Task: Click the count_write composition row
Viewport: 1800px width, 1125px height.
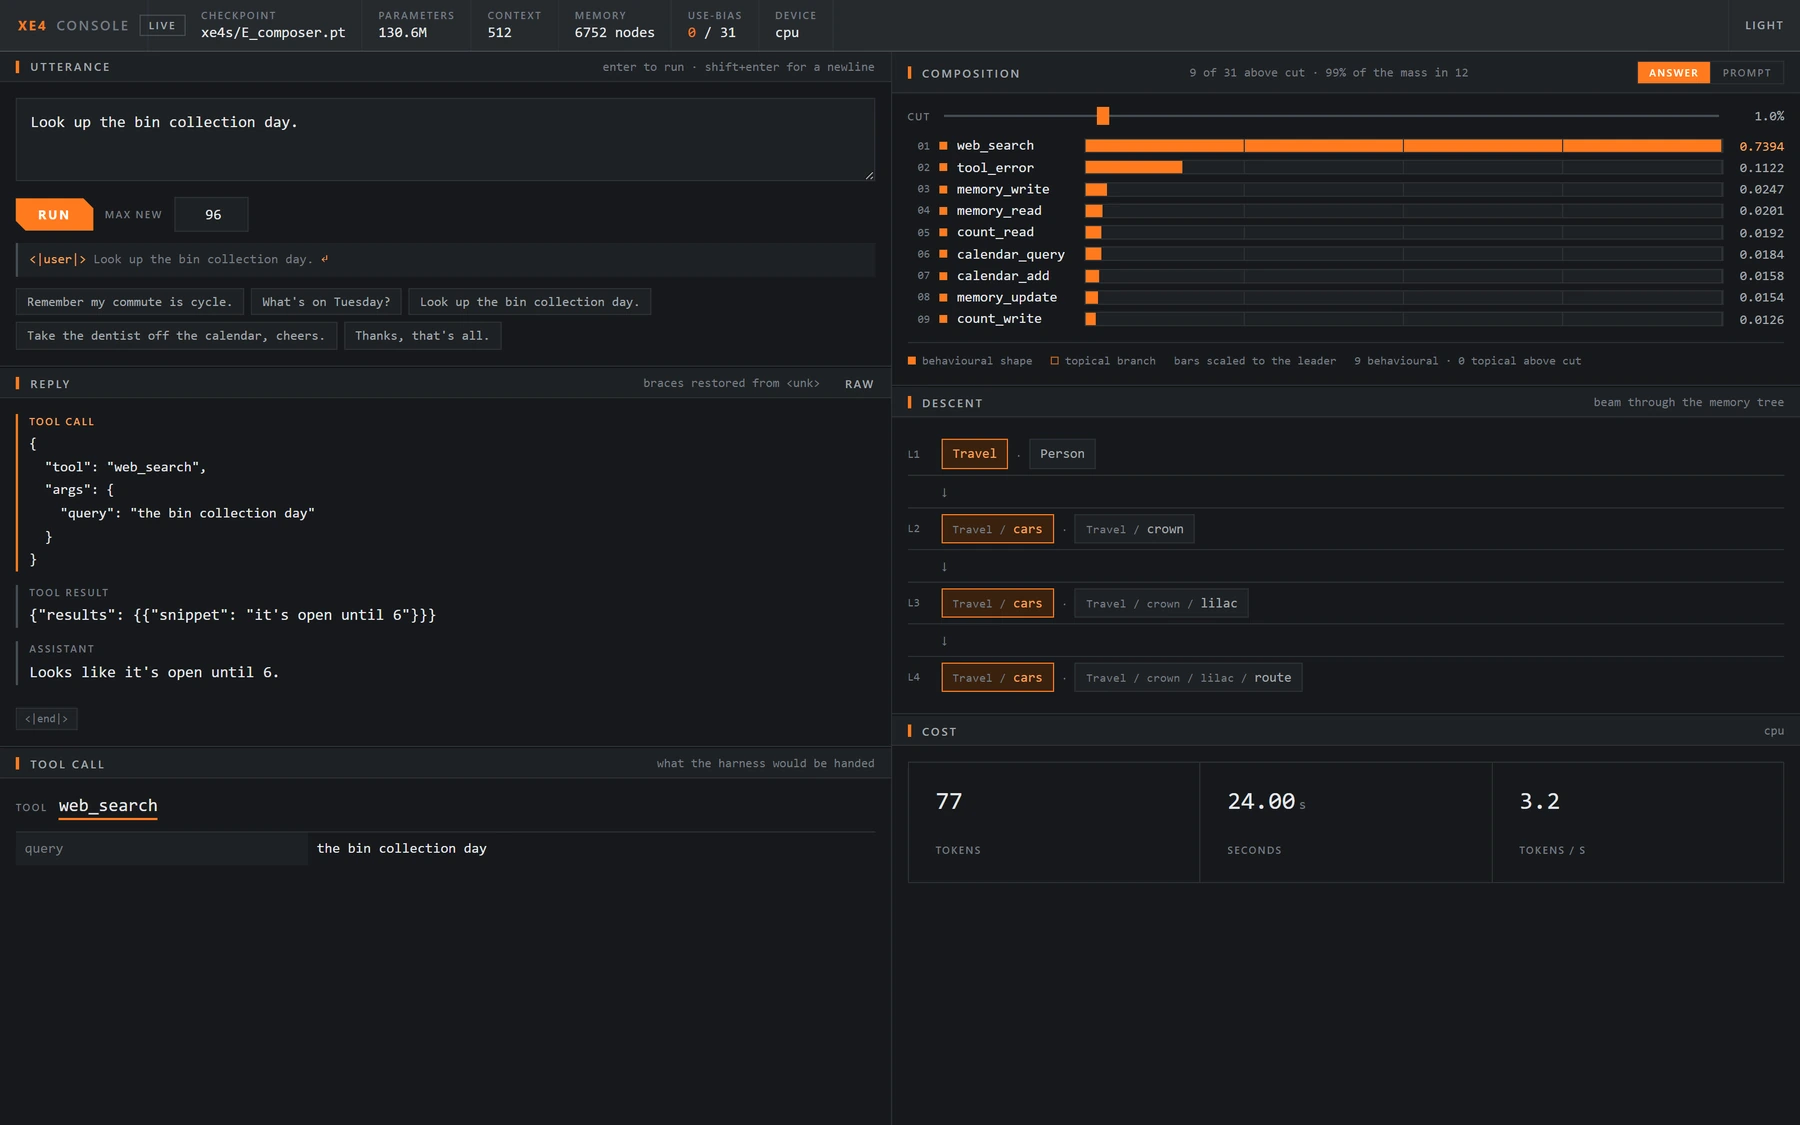Action: coord(1346,319)
